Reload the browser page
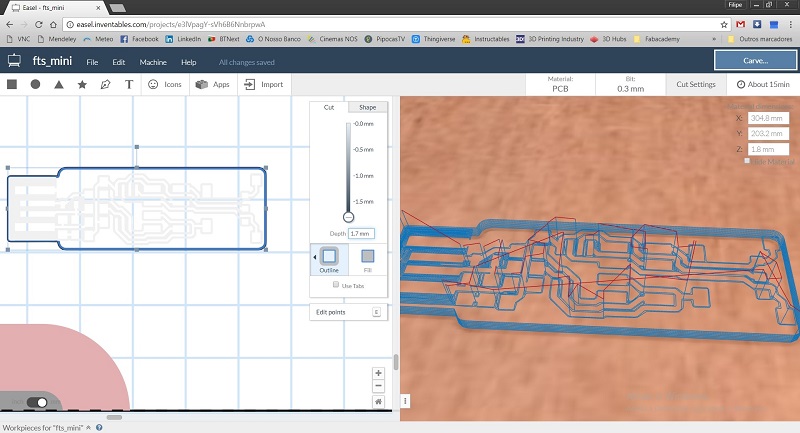Viewport: 800px width, 433px height. pos(38,24)
